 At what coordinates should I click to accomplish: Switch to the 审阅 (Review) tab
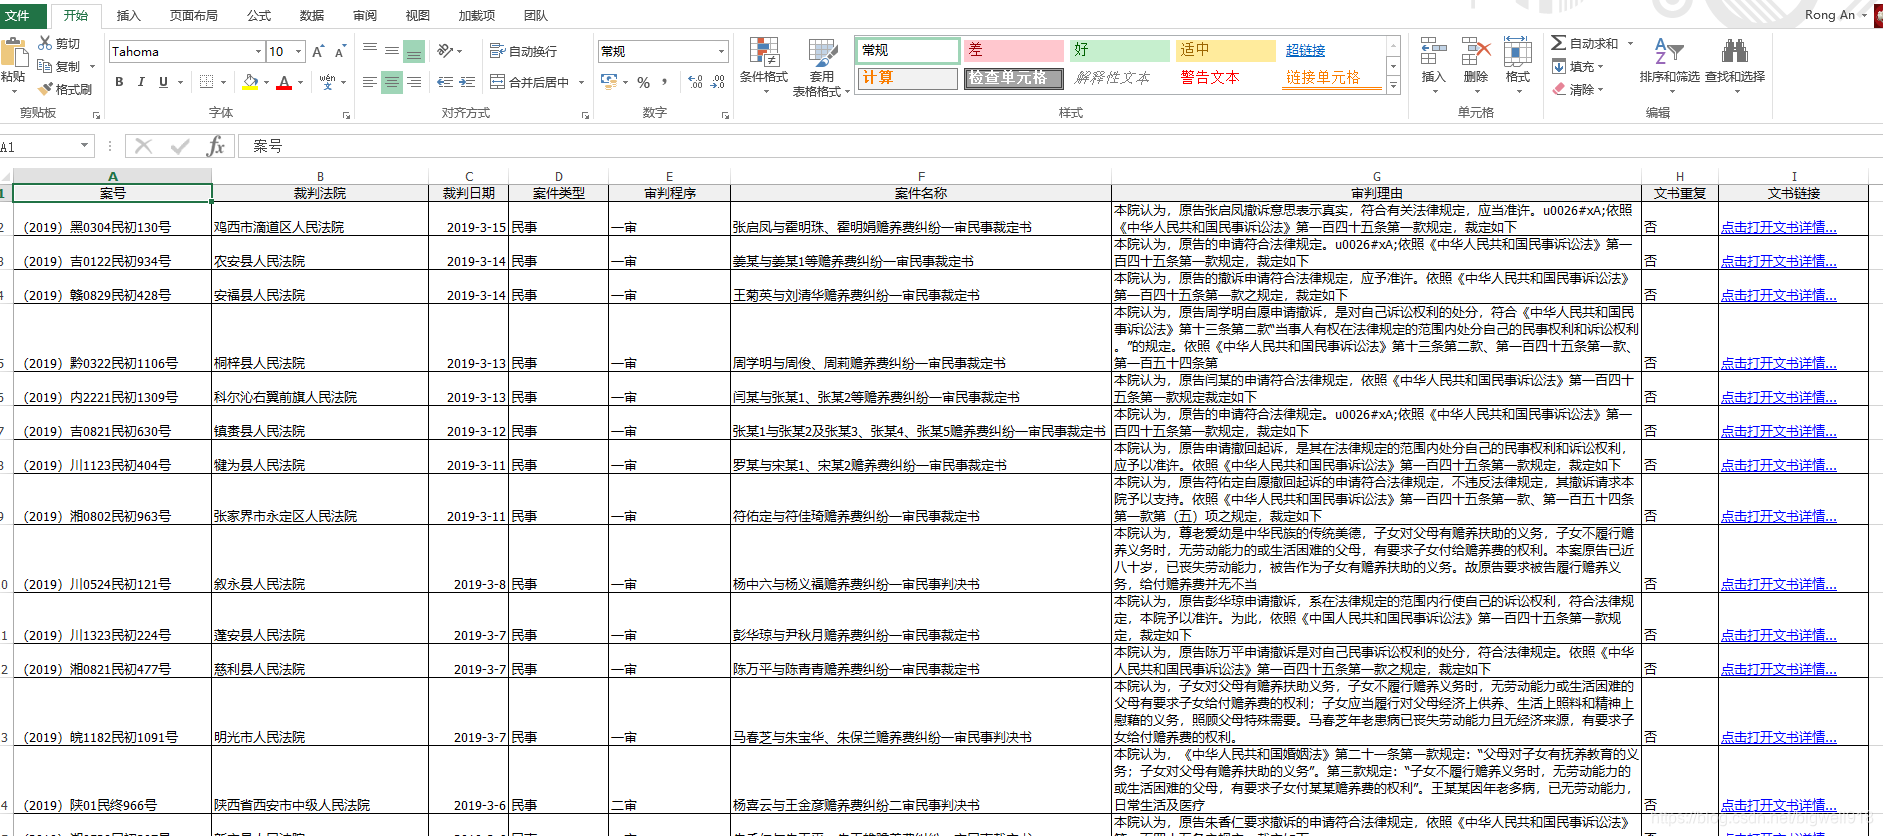[365, 15]
